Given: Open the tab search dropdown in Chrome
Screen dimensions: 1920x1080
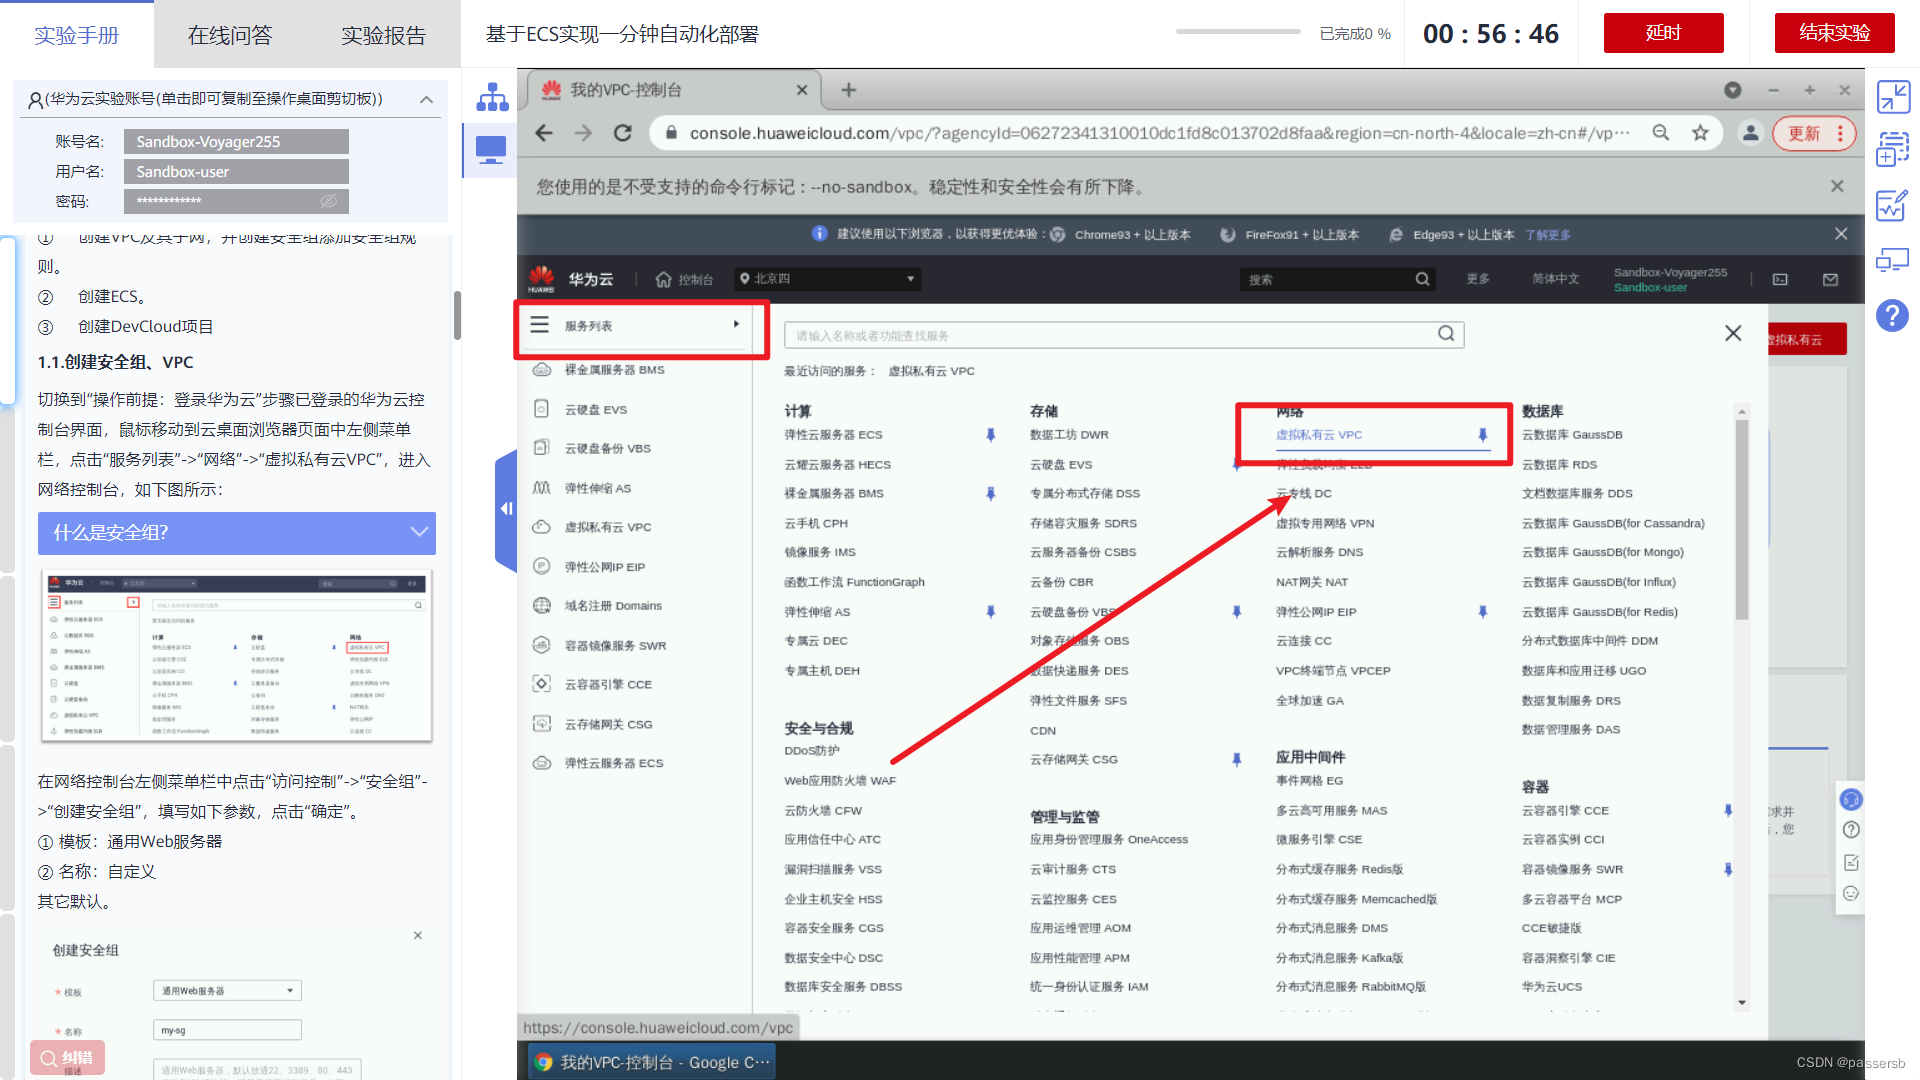Looking at the screenshot, I should coord(1733,90).
